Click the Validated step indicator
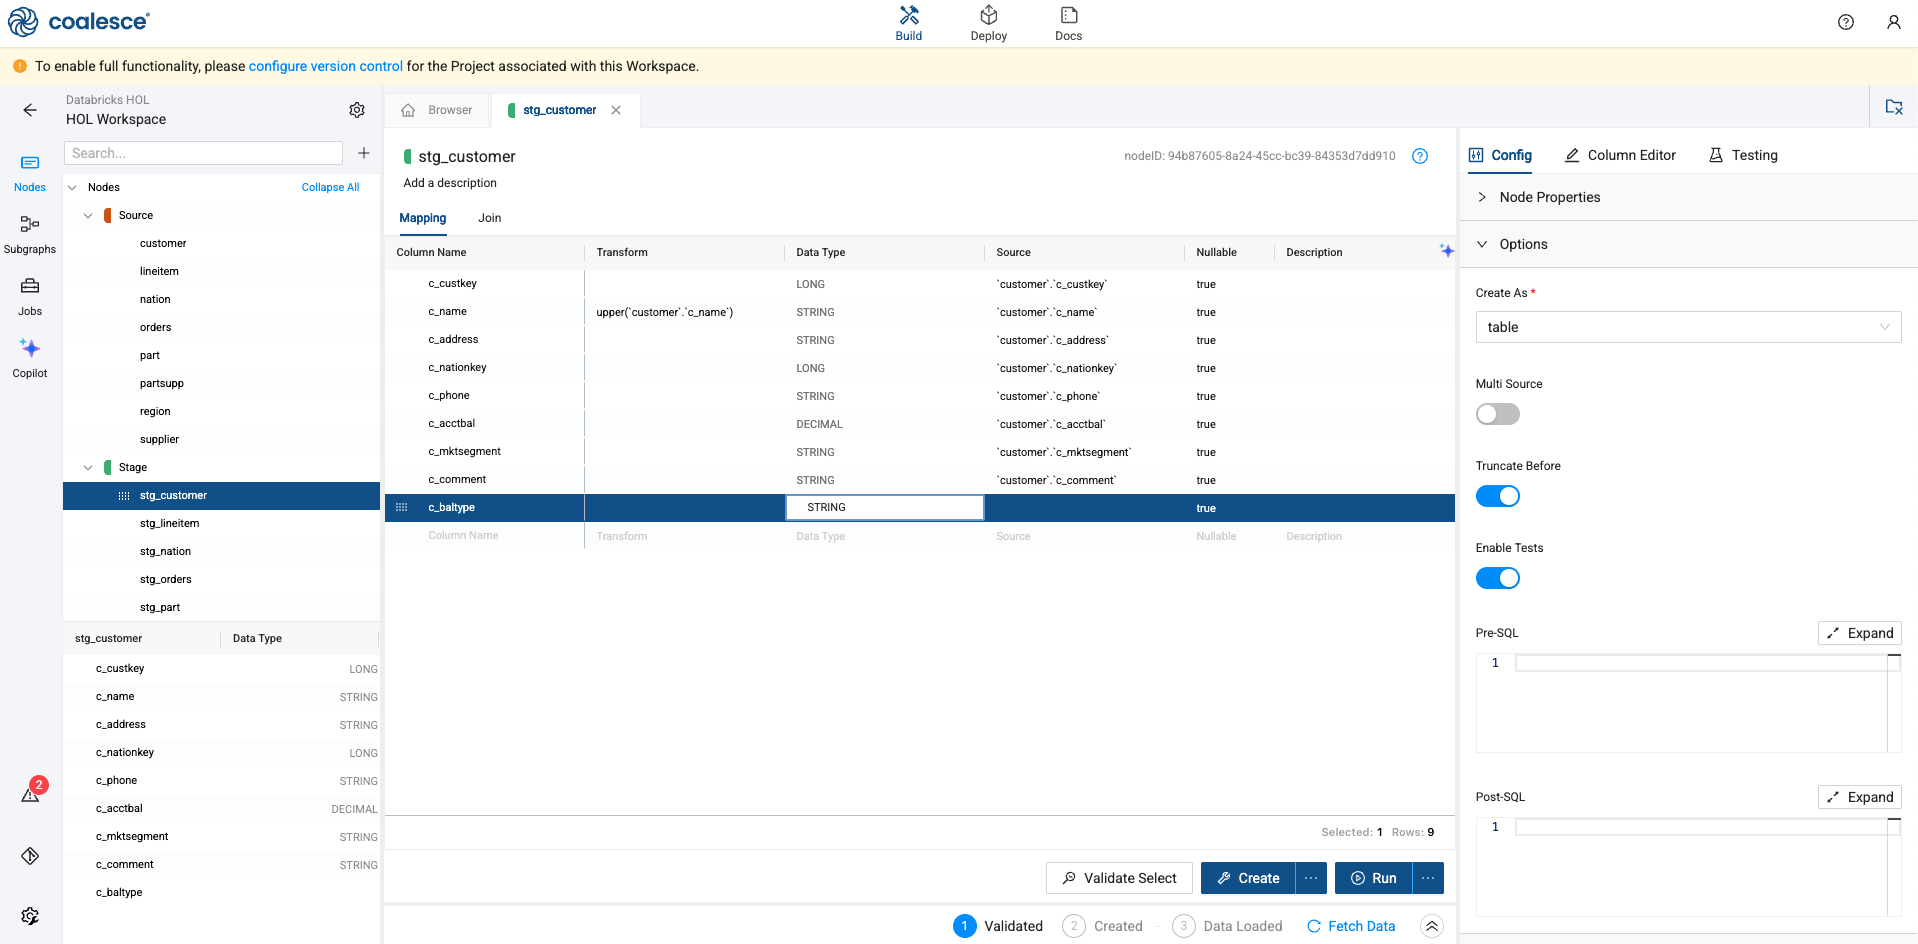The height and width of the screenshot is (944, 1918). coord(998,926)
